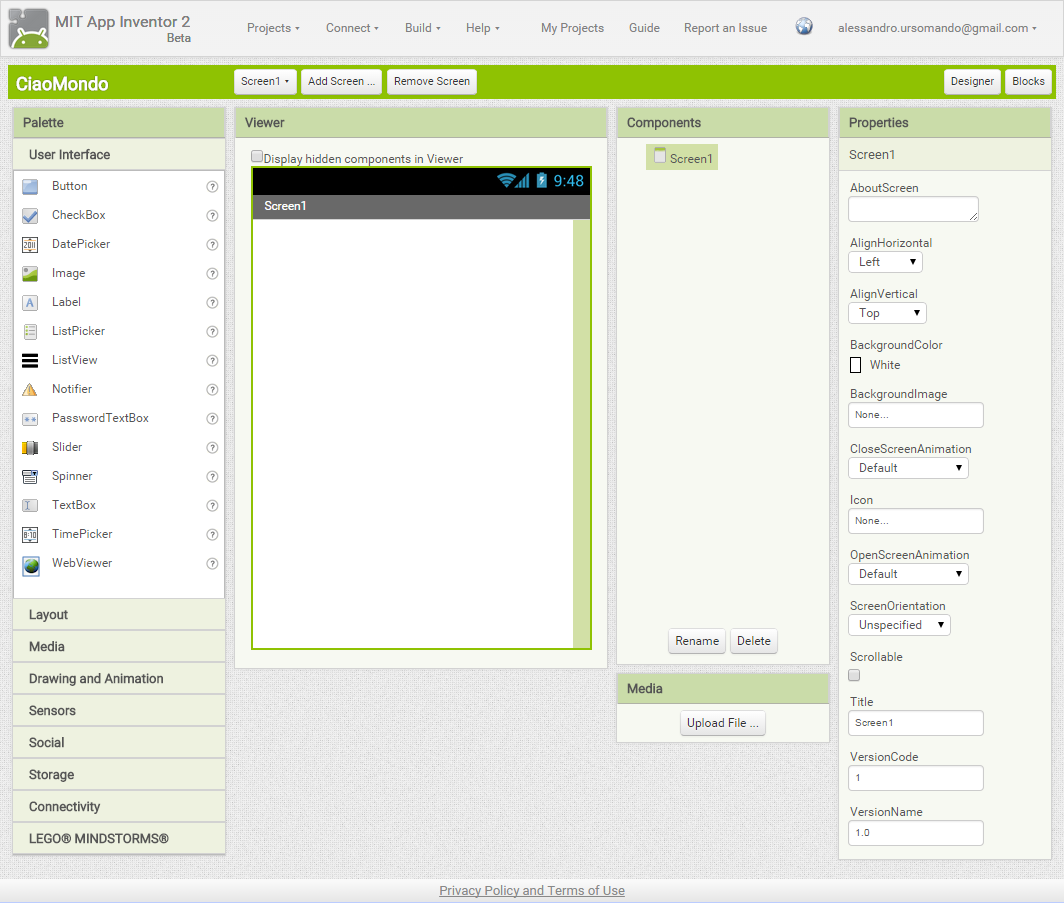
Task: Click the ListPicker palette icon
Action: tap(30, 332)
